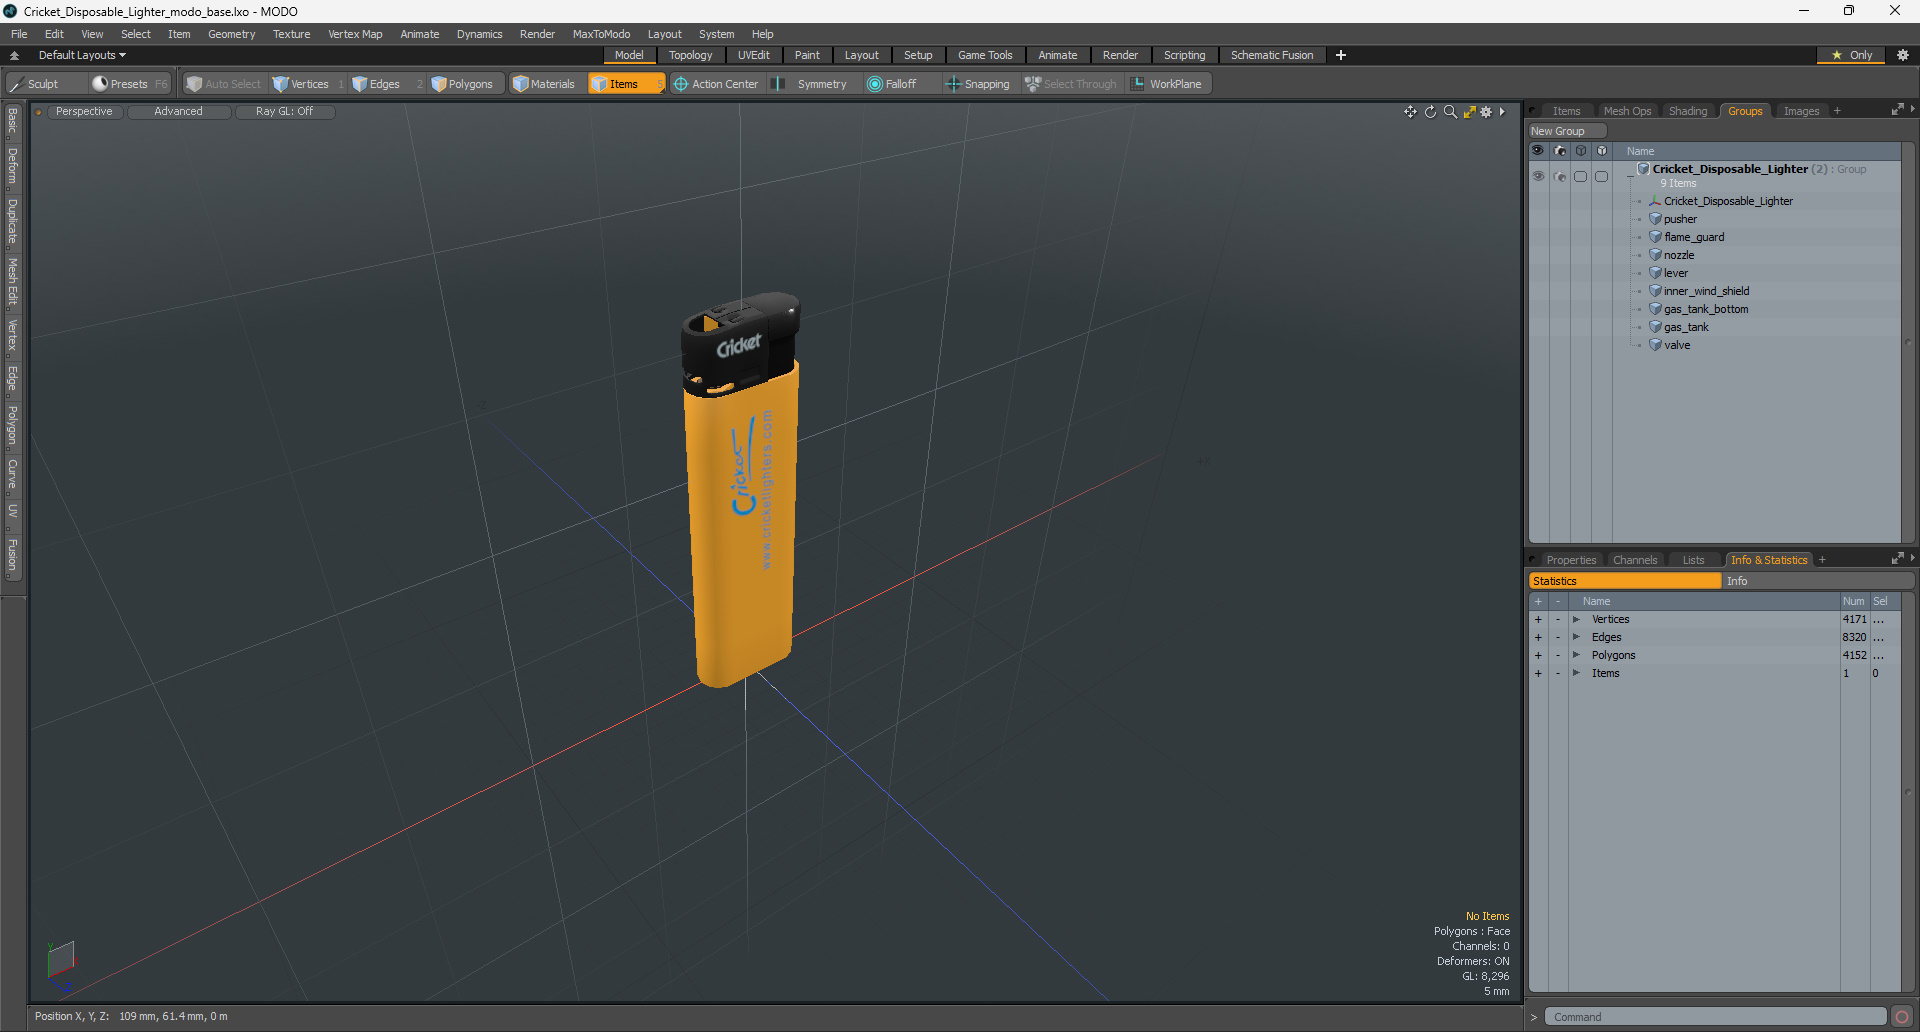Subtract Polygons from selection with minus
Viewport: 1920px width, 1032px height.
tap(1557, 655)
